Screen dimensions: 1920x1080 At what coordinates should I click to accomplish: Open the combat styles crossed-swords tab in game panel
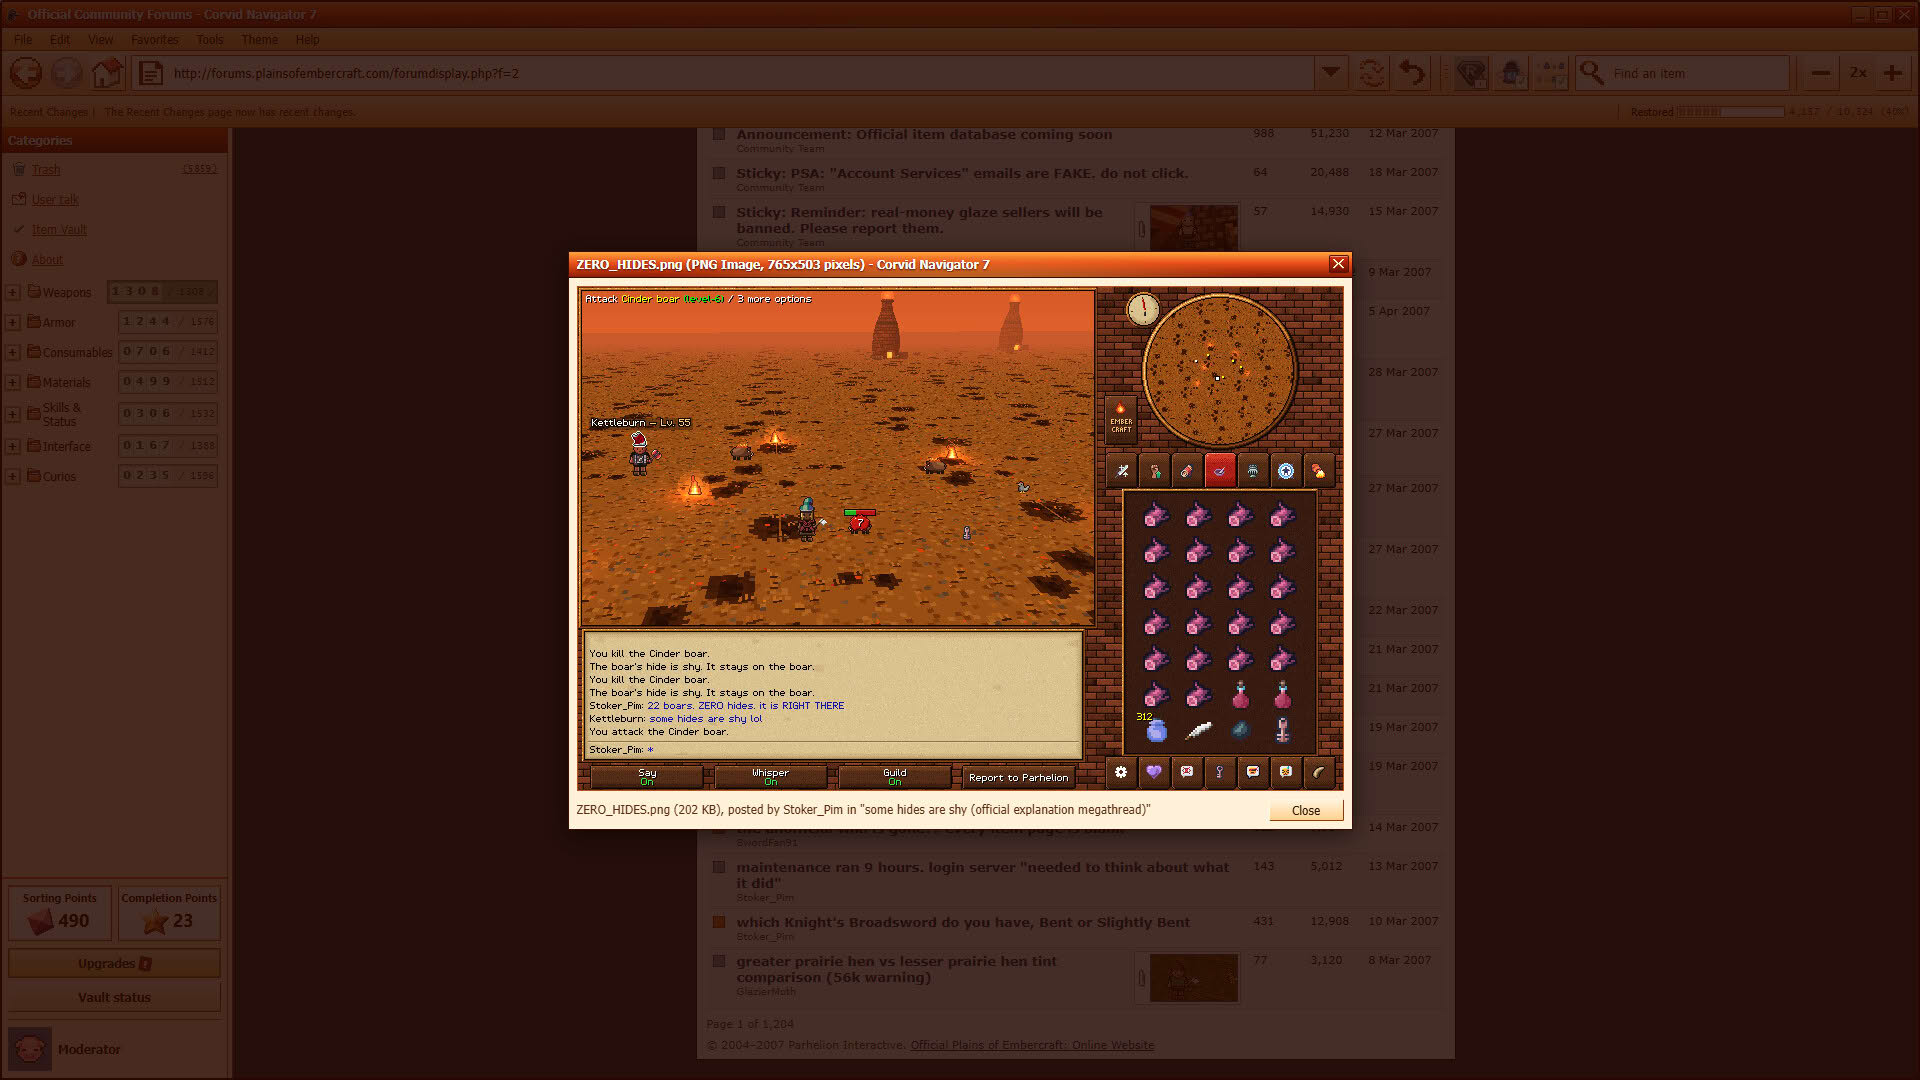click(x=1122, y=471)
